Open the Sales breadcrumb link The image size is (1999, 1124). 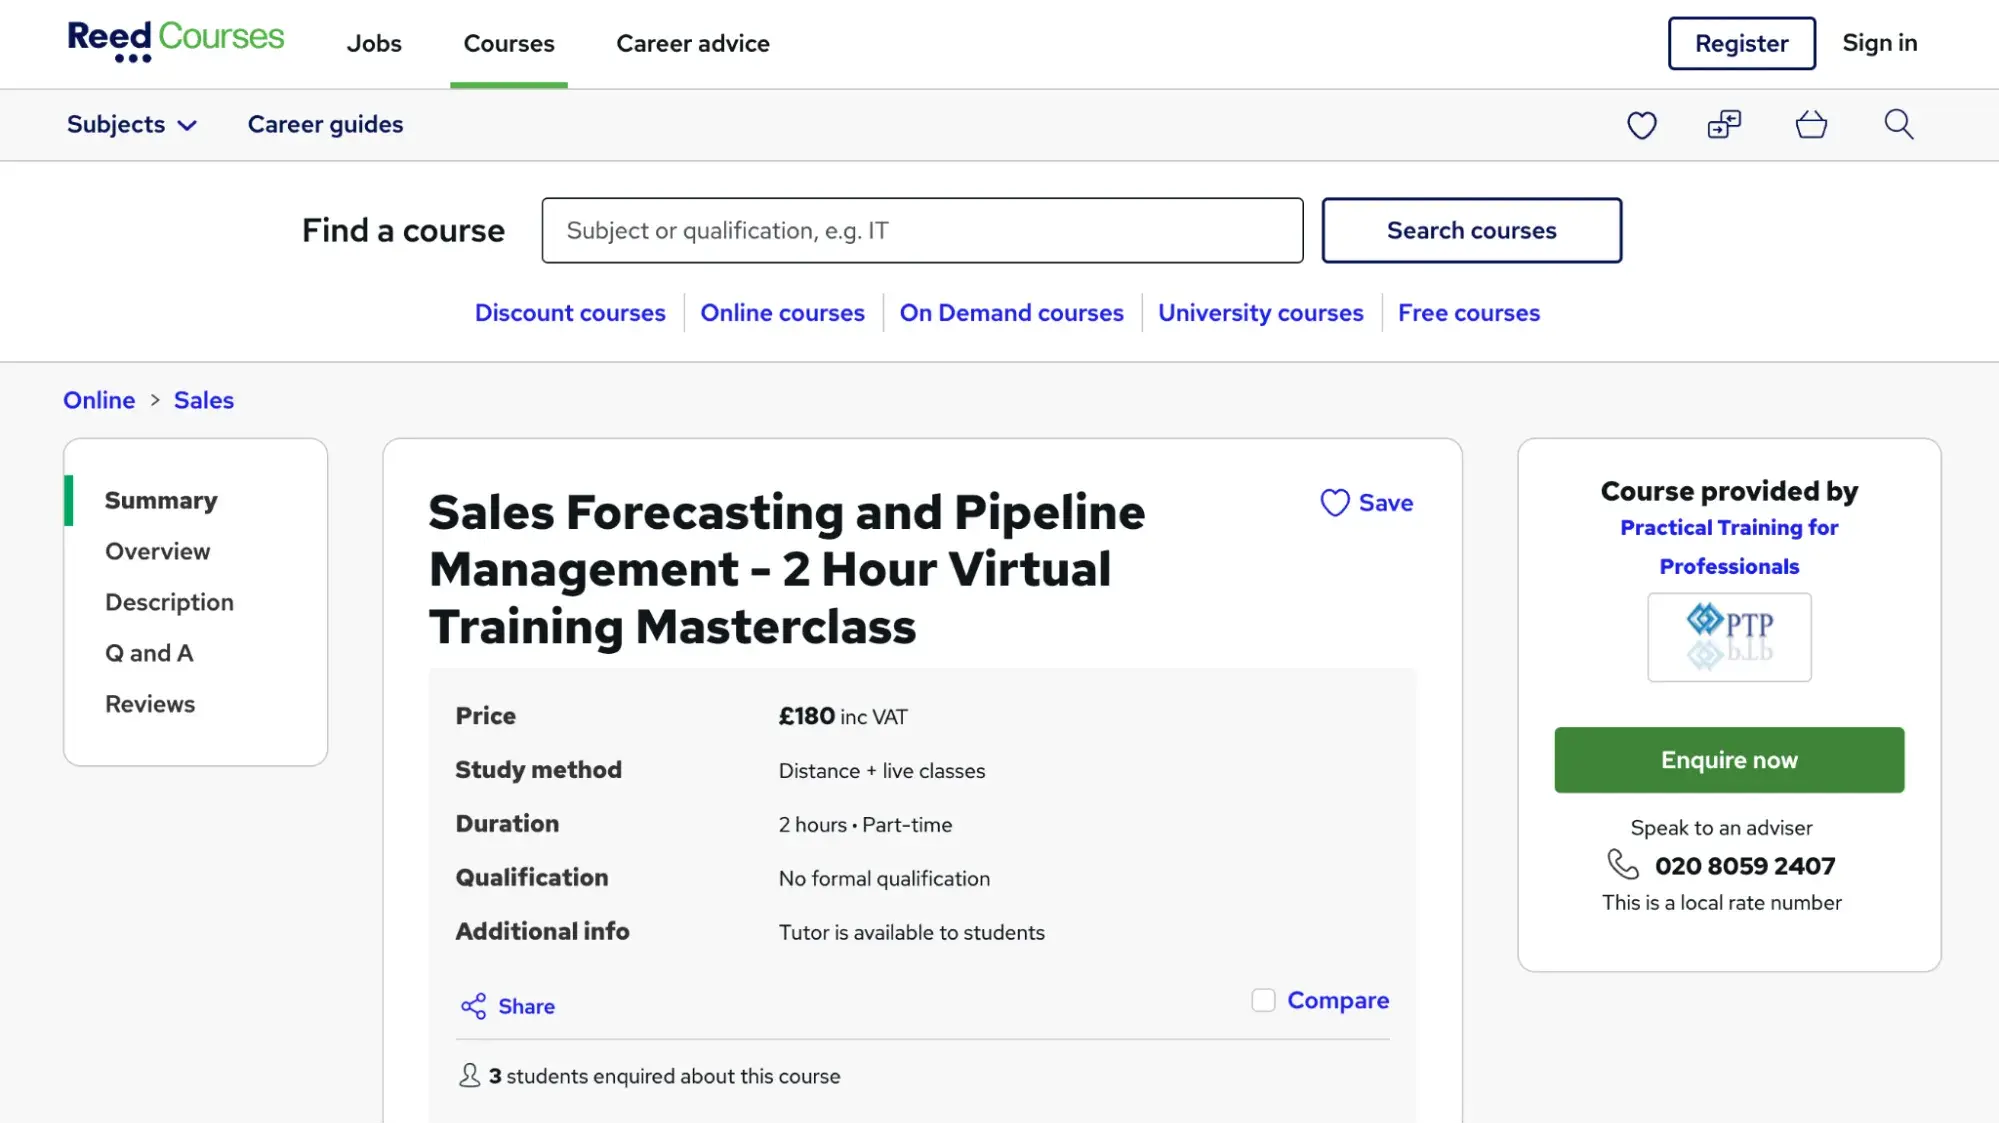coord(203,399)
